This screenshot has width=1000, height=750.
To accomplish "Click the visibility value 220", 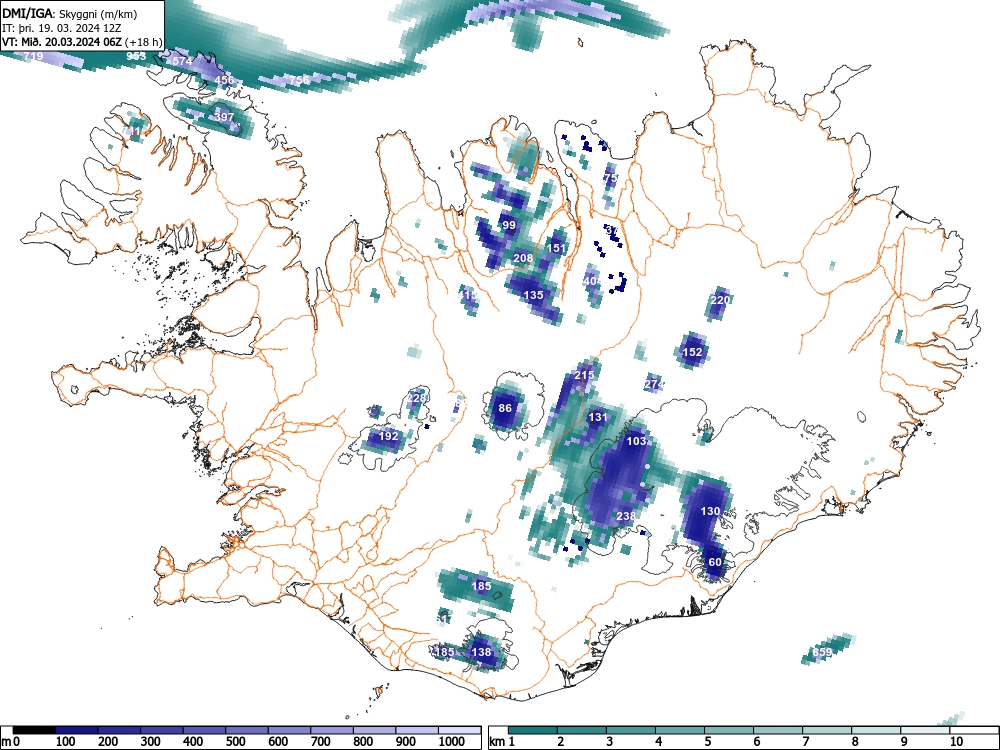I will (x=720, y=300).
